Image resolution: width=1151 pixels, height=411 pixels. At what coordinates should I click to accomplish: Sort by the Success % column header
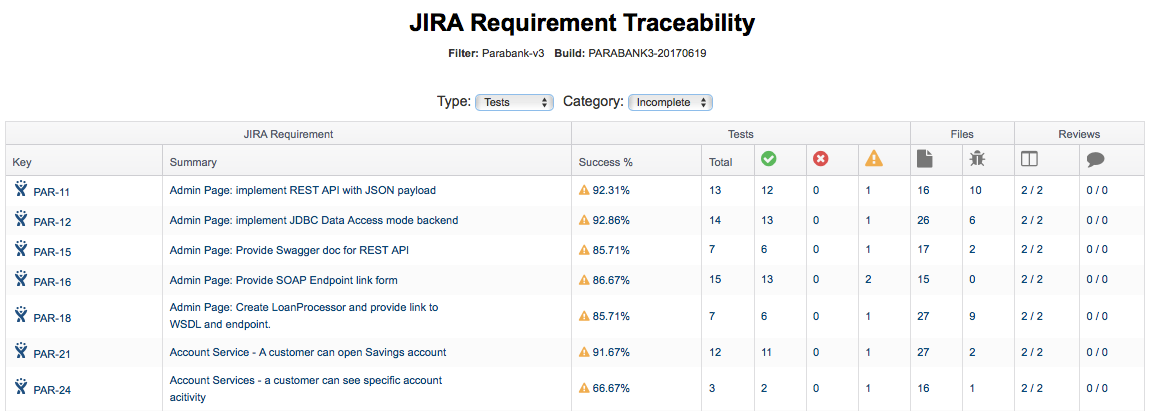point(606,163)
